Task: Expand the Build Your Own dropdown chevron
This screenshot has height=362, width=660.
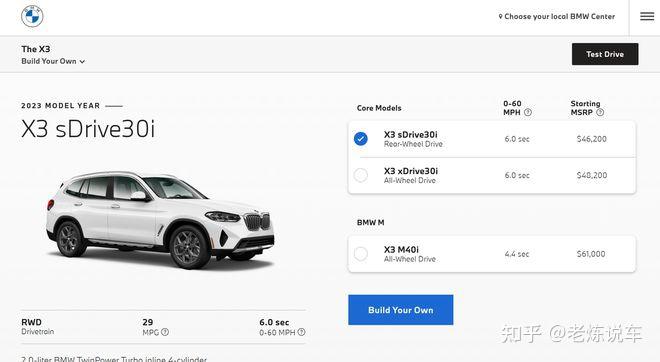Action: point(82,61)
